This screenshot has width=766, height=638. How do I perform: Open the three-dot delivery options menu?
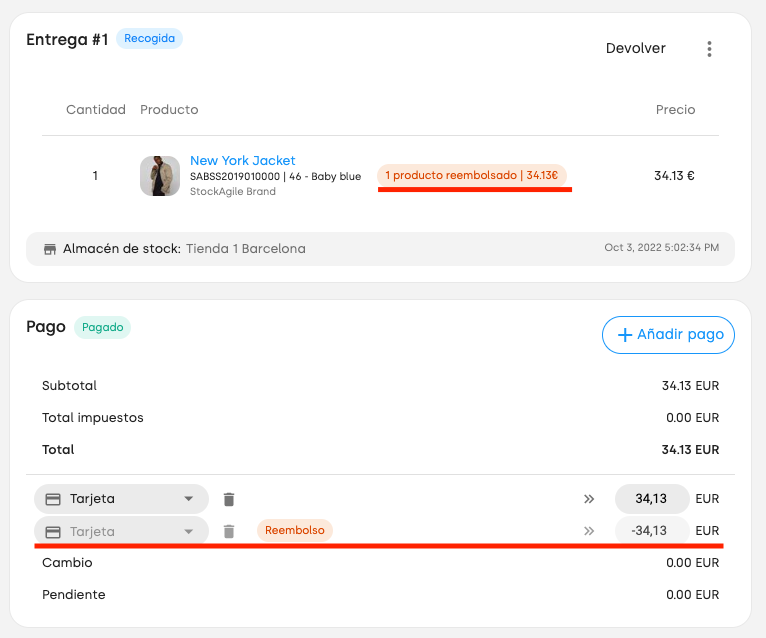[709, 49]
